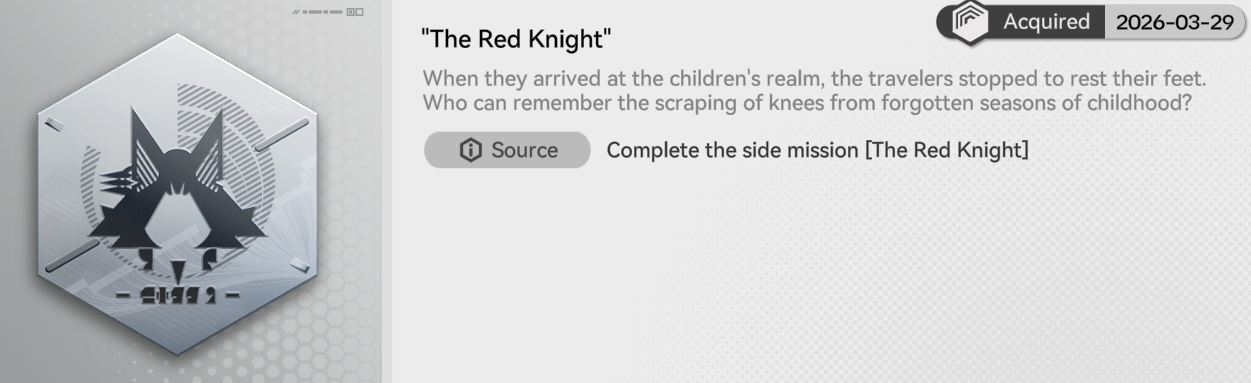This screenshot has width=1251, height=383.
Task: Click the small double-box indicator above the medal
Action: point(355,11)
